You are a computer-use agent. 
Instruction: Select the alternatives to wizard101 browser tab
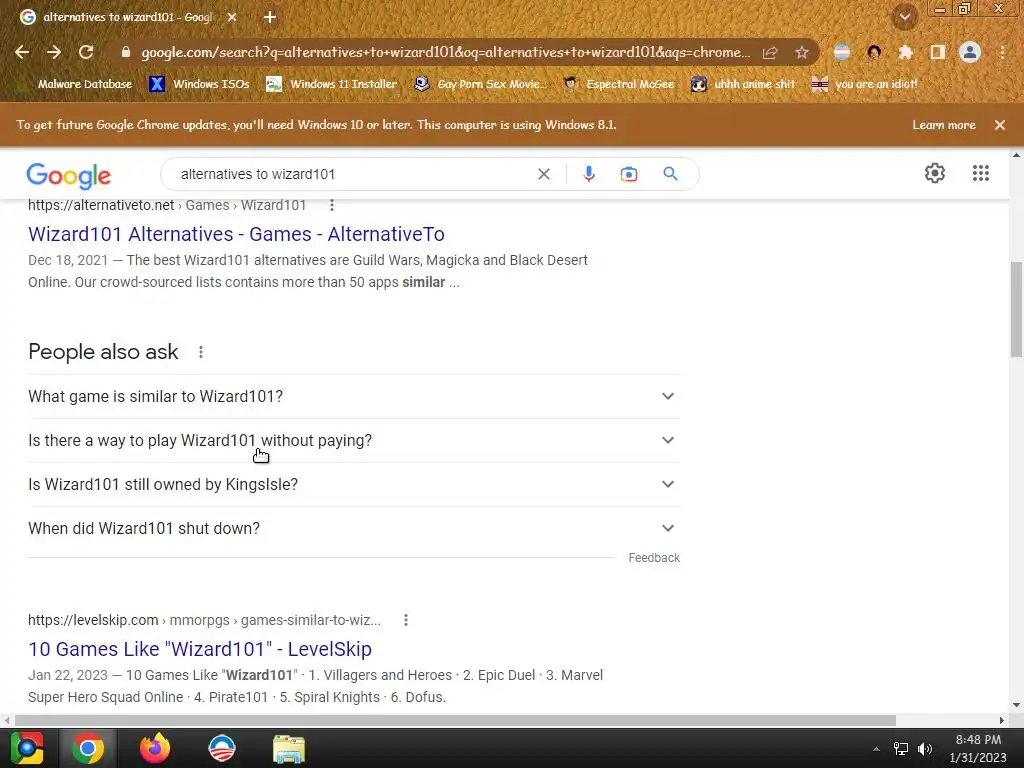128,18
